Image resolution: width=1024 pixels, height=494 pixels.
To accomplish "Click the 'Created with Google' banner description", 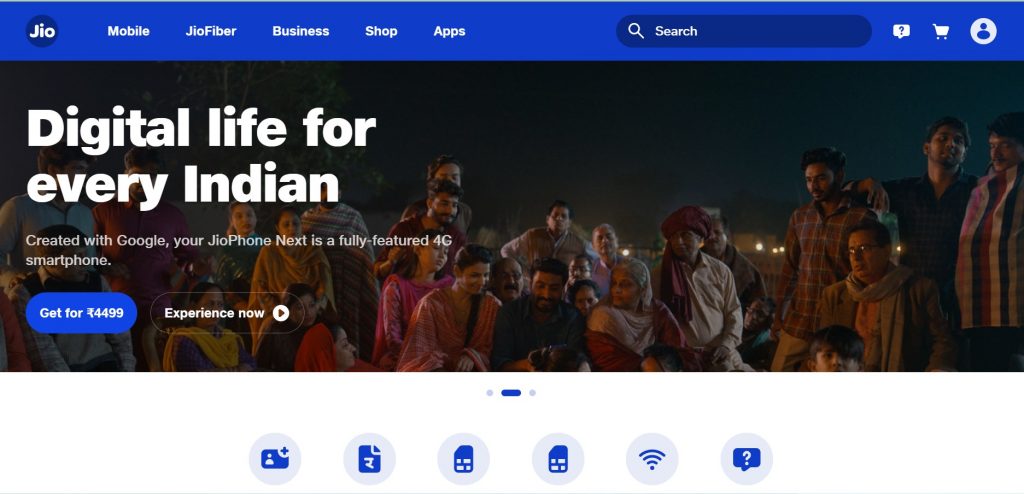I will tap(239, 250).
